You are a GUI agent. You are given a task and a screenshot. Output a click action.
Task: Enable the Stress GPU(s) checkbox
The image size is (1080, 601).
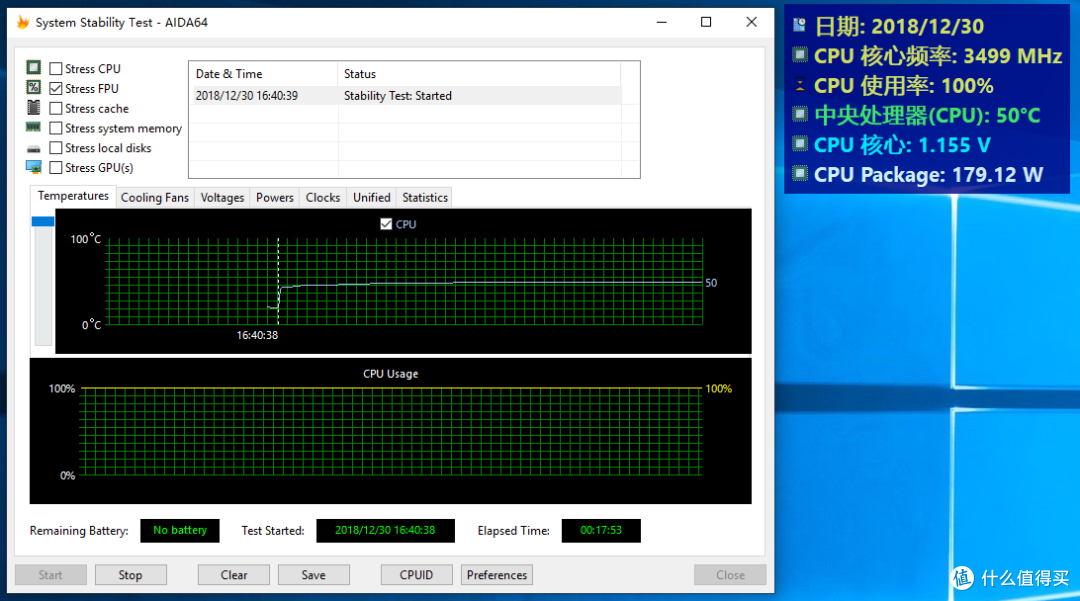56,167
